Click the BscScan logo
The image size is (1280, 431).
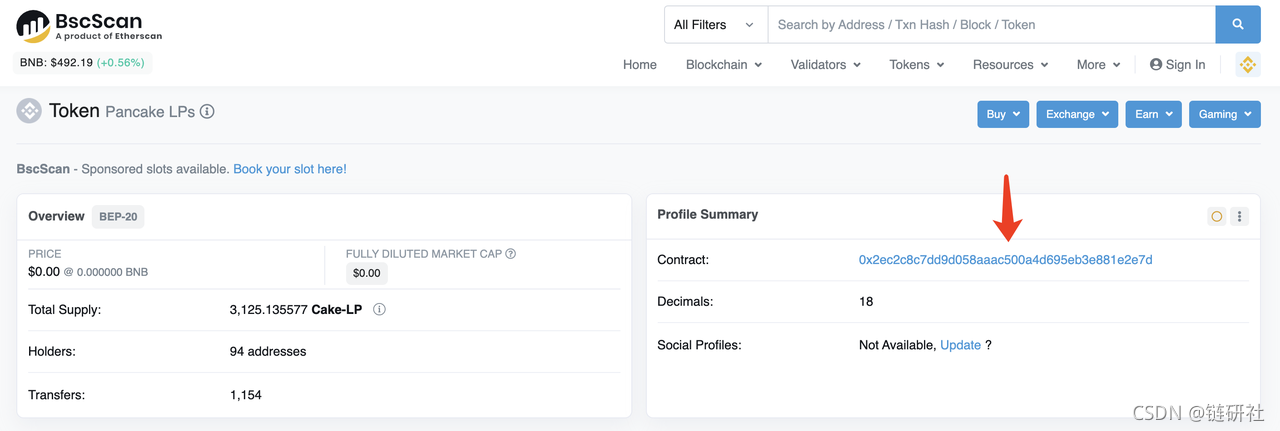point(88,26)
